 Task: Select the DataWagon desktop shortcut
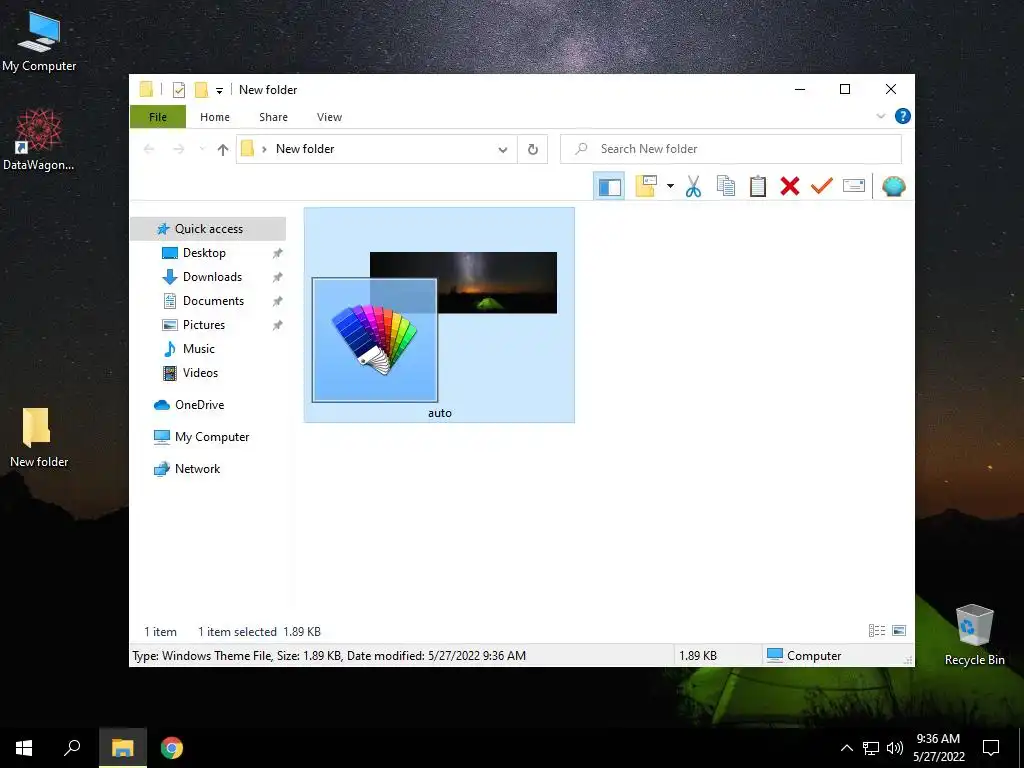[39, 140]
